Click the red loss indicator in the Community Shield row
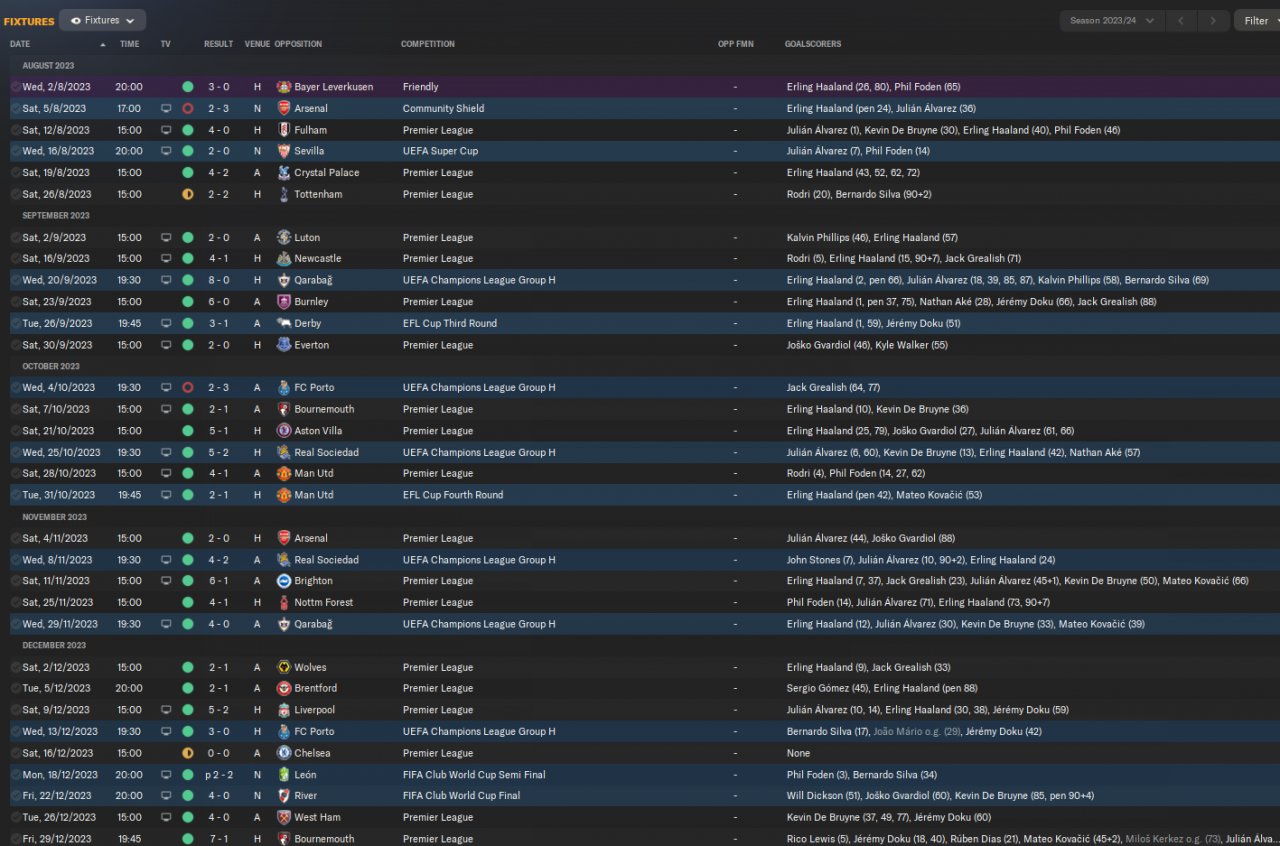 [187, 108]
